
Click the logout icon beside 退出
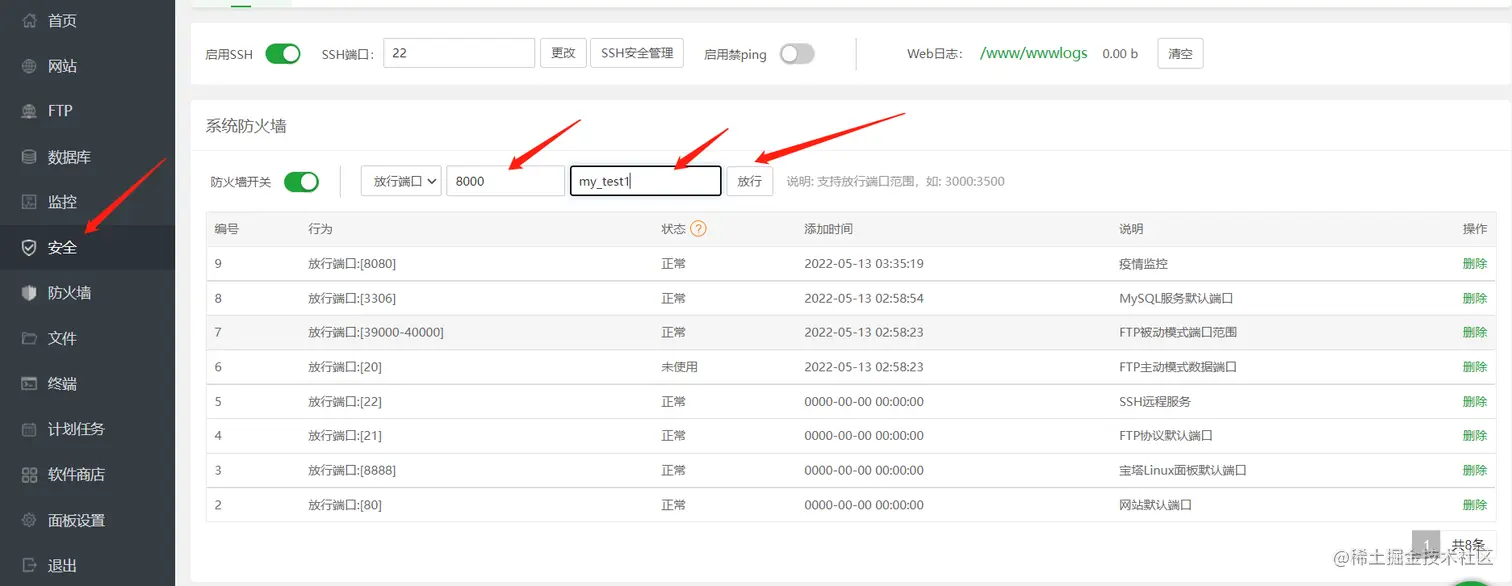[x=29, y=566]
